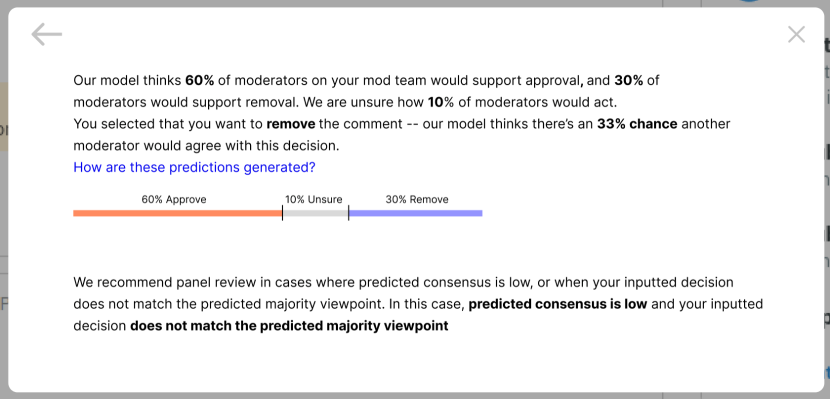Click 'moderator would agree with this decision' line
Viewport: 830px width, 399px height.
(206, 146)
